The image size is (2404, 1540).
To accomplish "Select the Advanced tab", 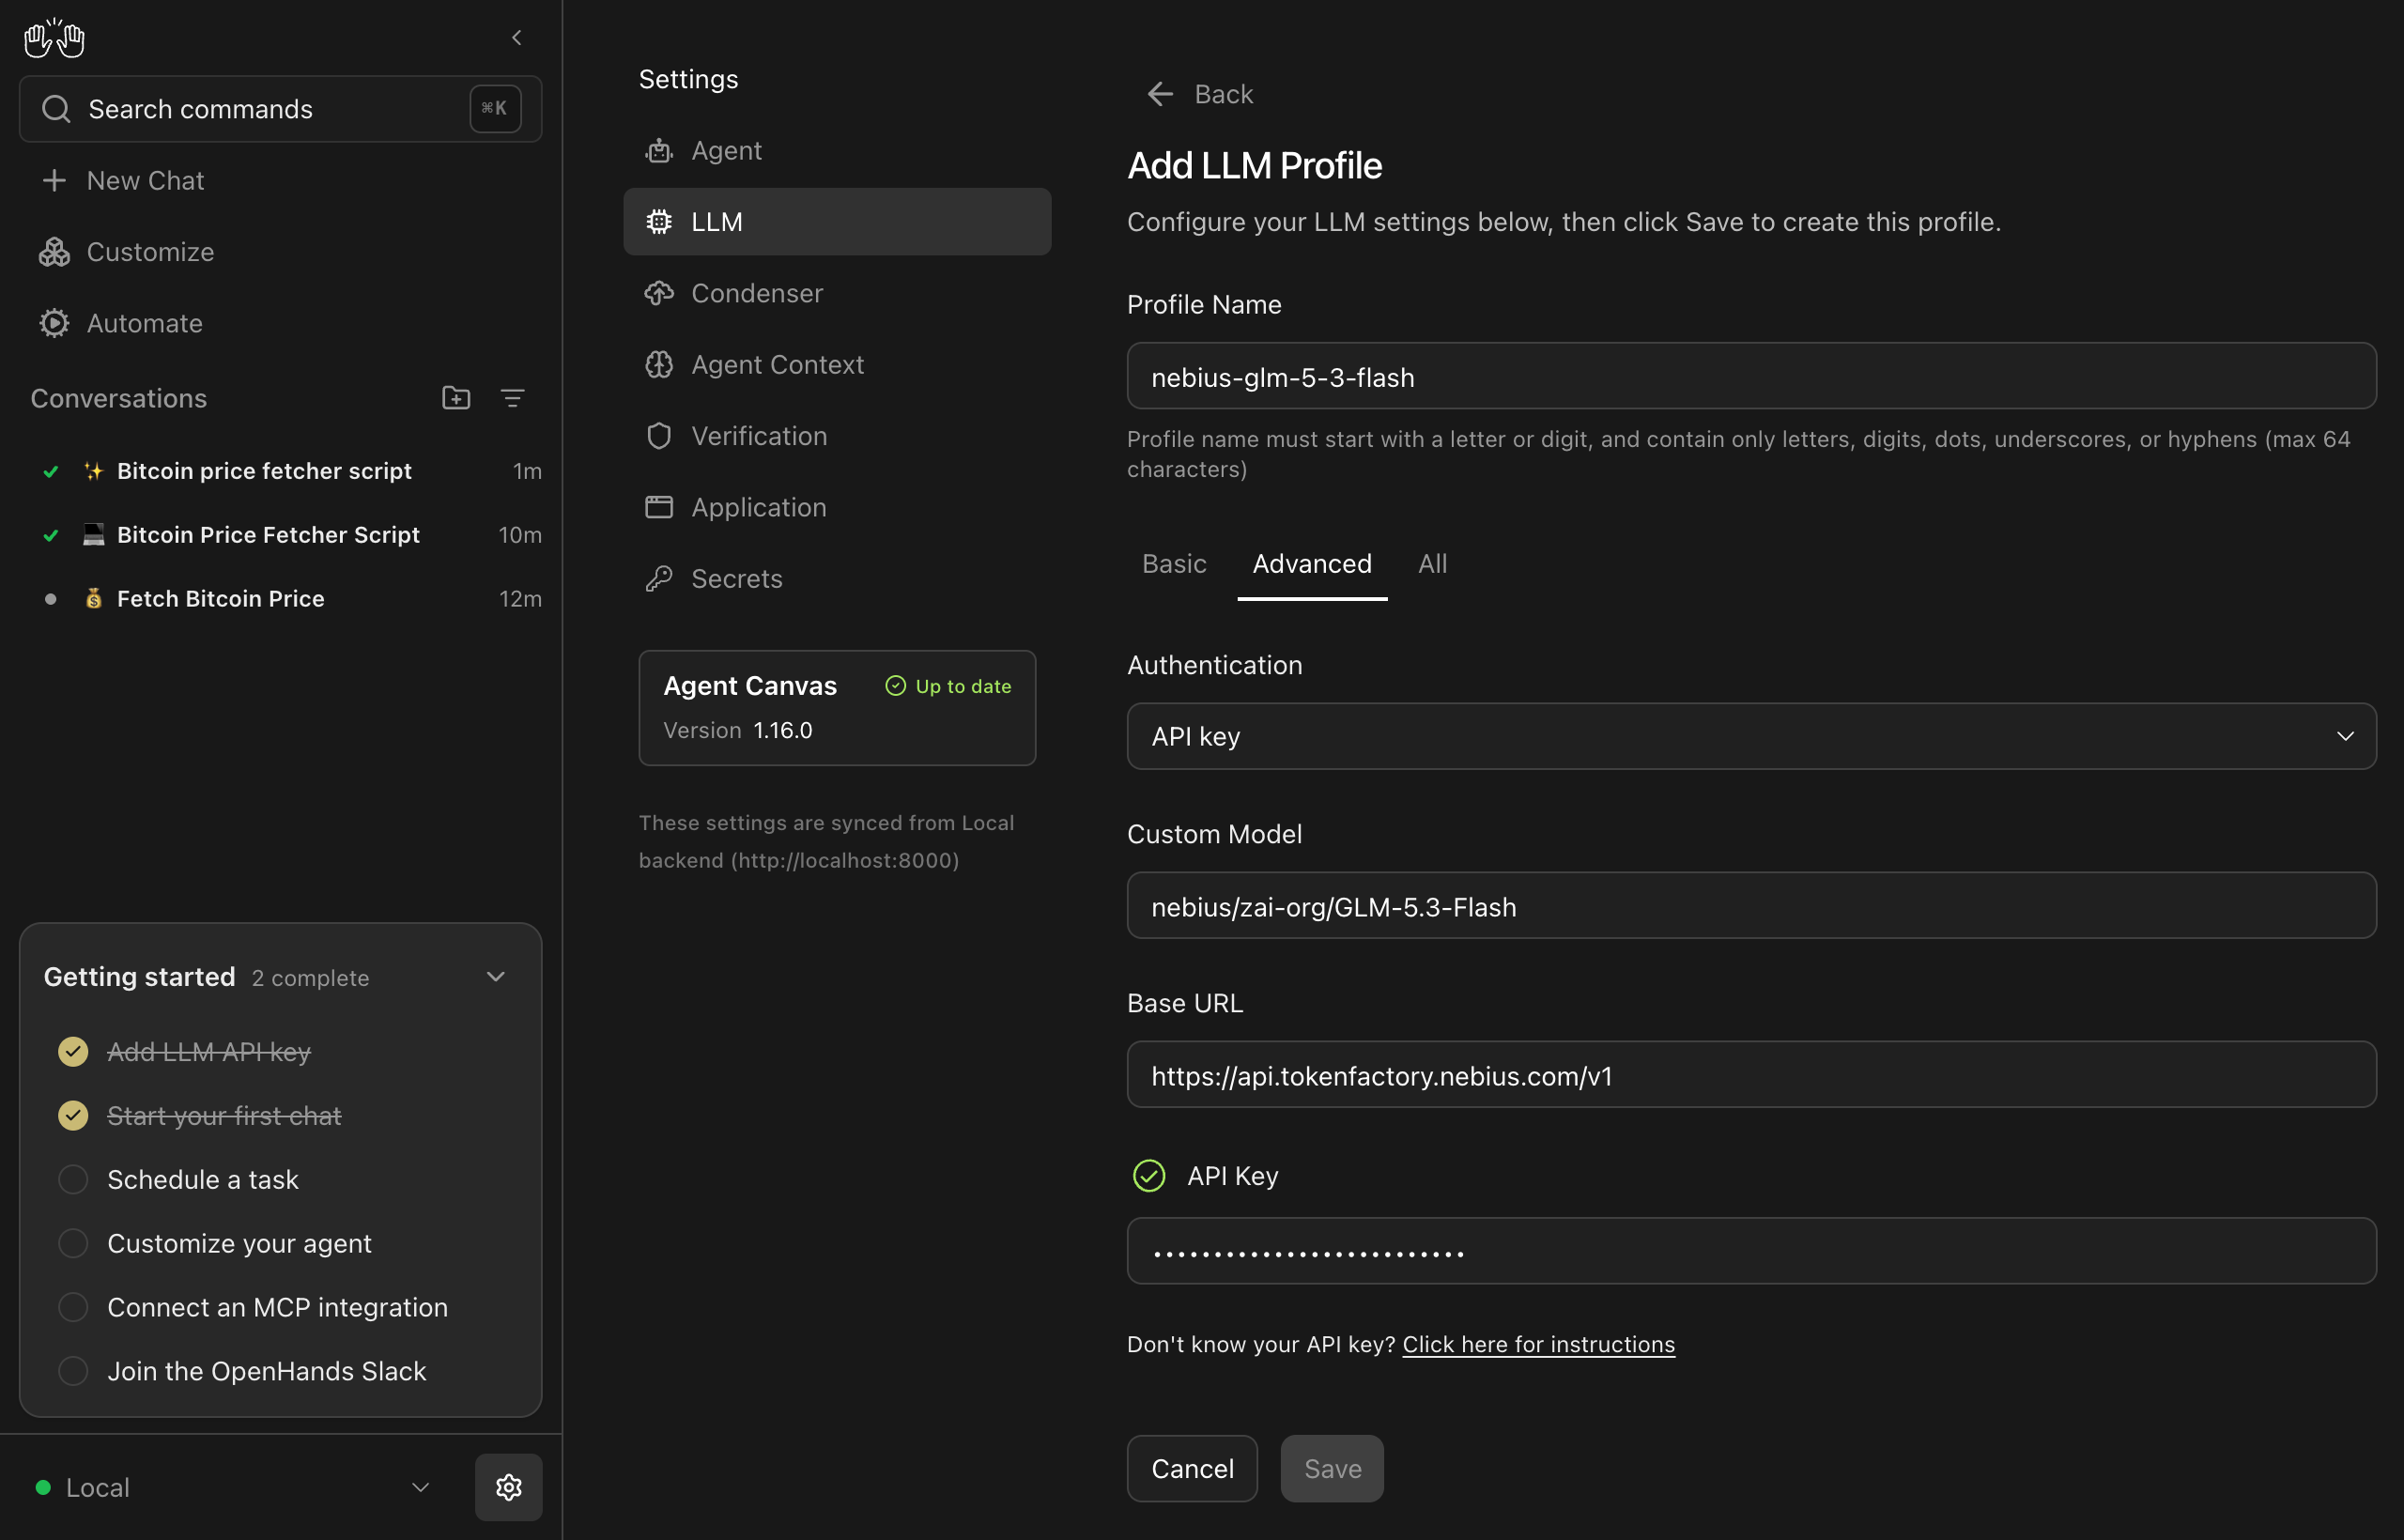I will point(1312,564).
